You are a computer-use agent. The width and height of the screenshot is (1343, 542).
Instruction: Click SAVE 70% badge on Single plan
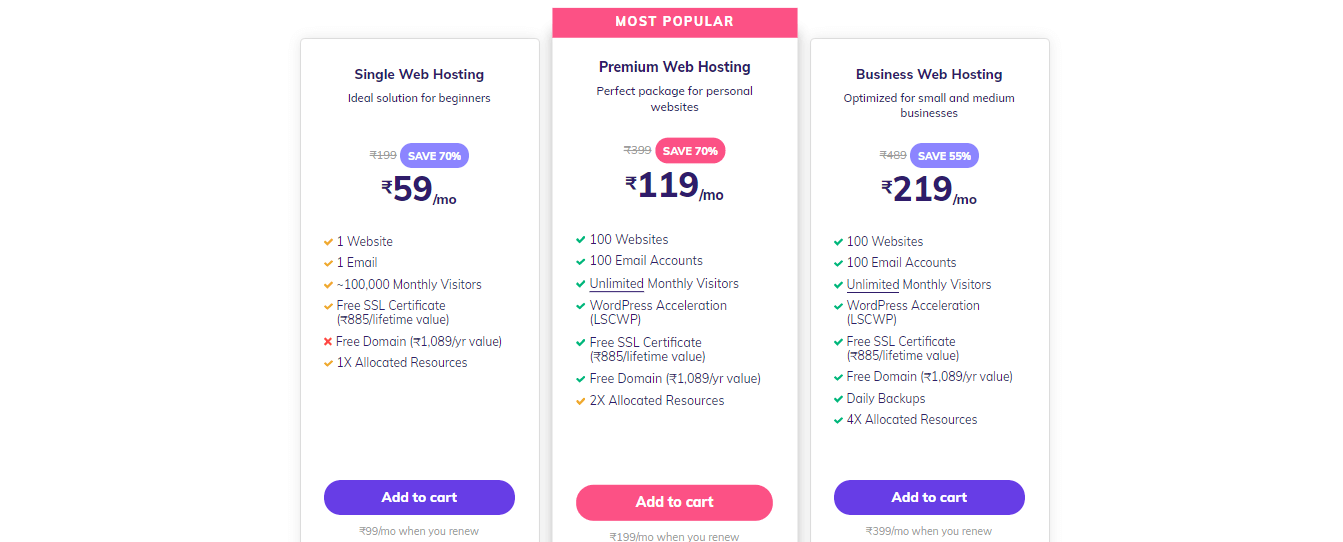(x=435, y=156)
